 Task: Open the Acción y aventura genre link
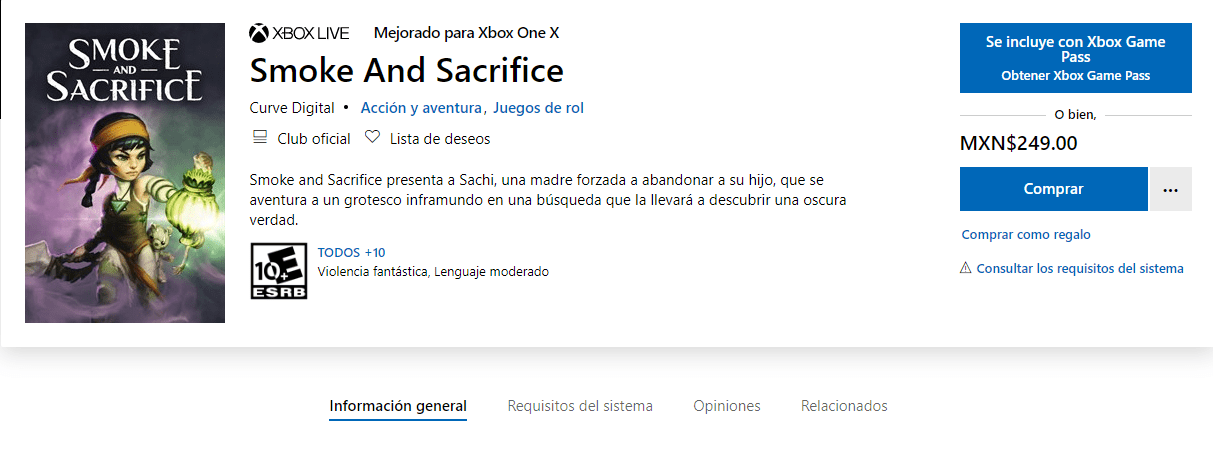click(x=422, y=108)
